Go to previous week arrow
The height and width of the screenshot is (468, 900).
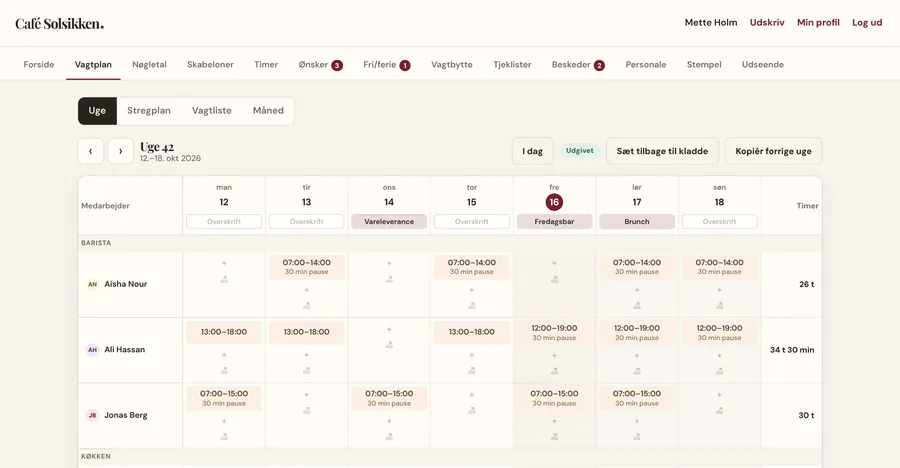pyautogui.click(x=91, y=151)
